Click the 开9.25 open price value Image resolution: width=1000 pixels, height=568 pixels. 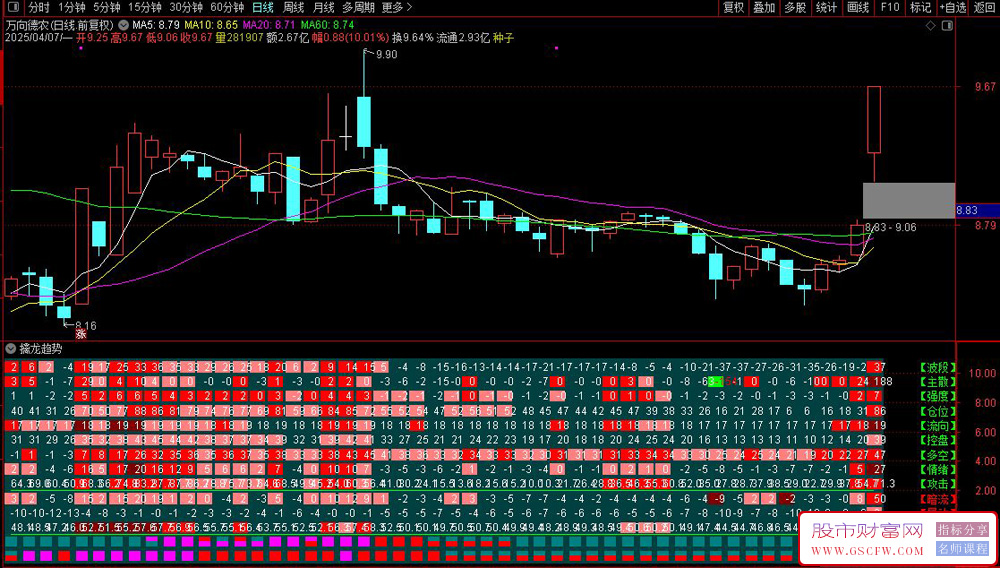pos(92,38)
